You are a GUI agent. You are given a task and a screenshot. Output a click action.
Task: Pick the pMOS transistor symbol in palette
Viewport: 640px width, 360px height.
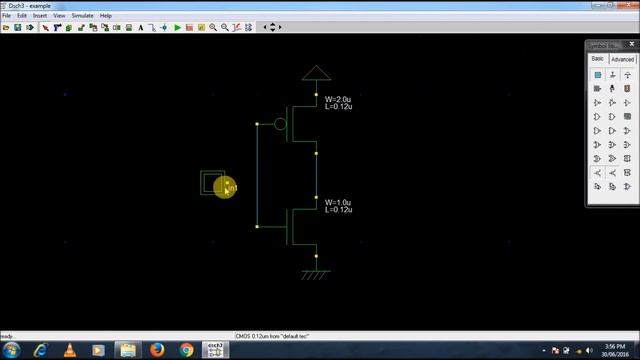point(612,173)
